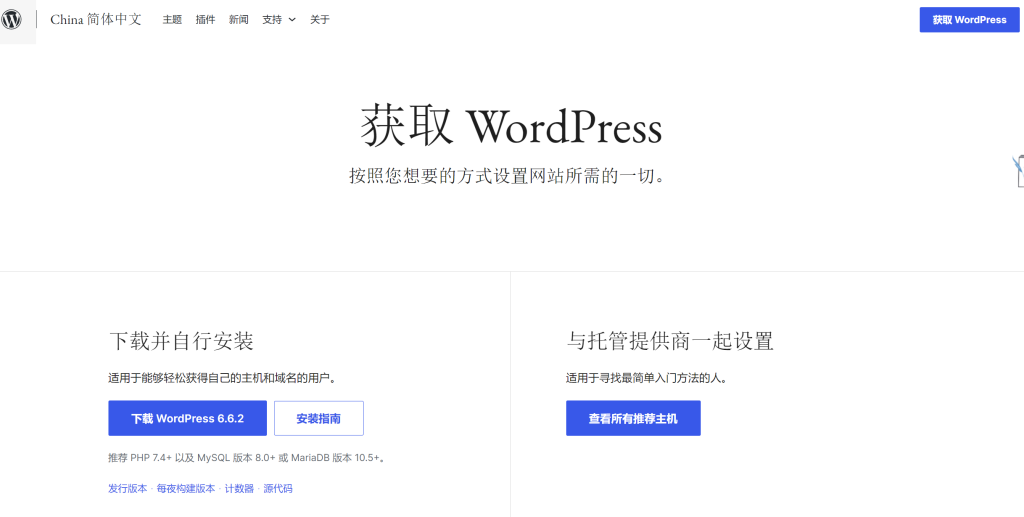The height and width of the screenshot is (517, 1024).
Task: Download WordPress 6.6.2
Action: tap(187, 418)
